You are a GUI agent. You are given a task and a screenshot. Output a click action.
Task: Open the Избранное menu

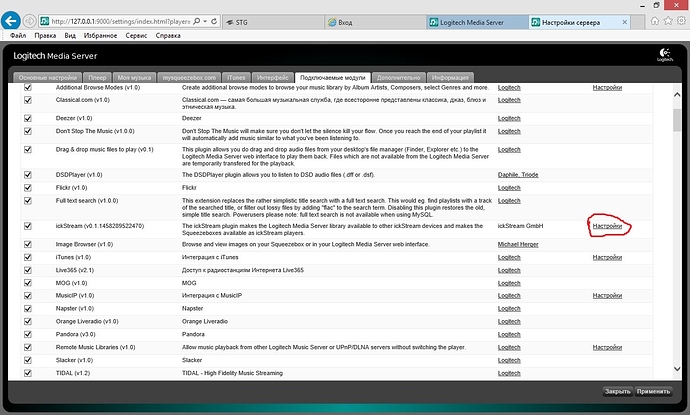point(100,36)
